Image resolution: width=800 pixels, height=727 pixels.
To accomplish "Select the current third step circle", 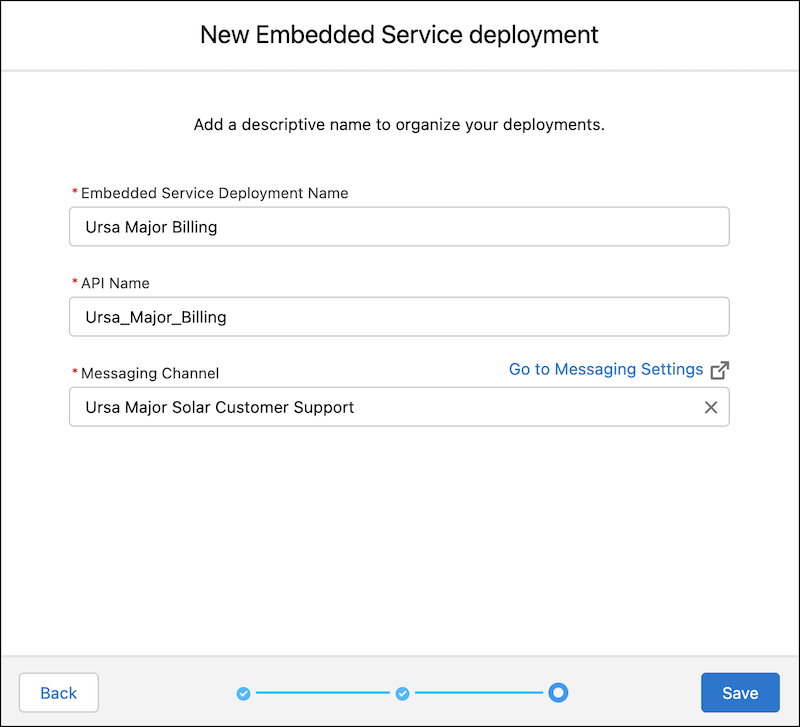I will click(x=558, y=692).
